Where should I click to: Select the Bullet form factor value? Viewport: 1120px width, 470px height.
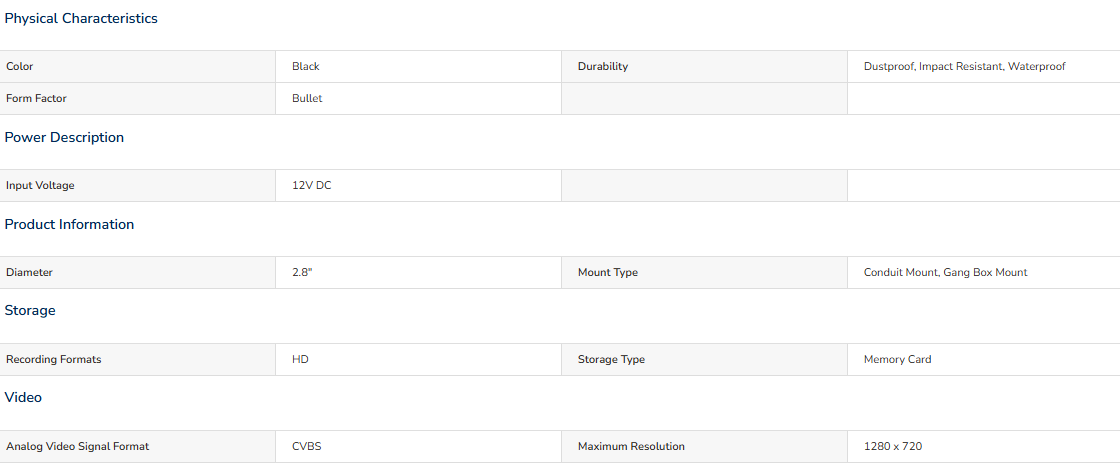[x=307, y=99]
